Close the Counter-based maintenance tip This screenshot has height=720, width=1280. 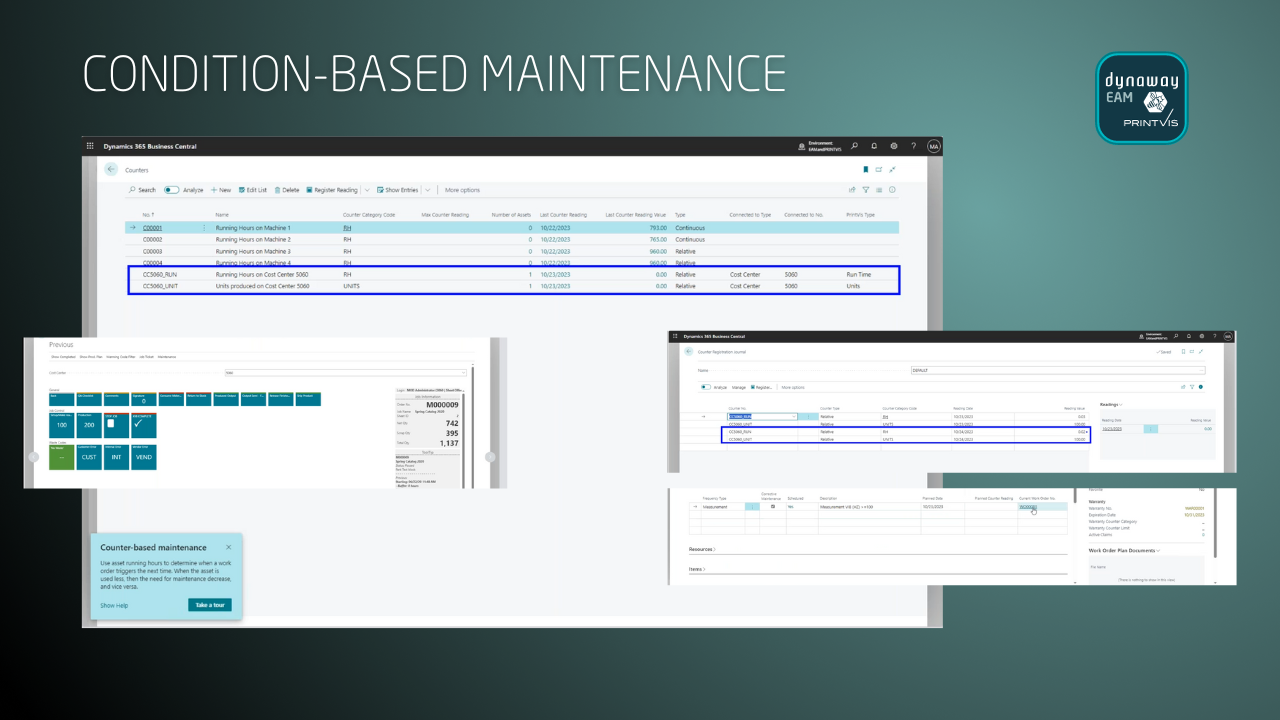tap(228, 547)
